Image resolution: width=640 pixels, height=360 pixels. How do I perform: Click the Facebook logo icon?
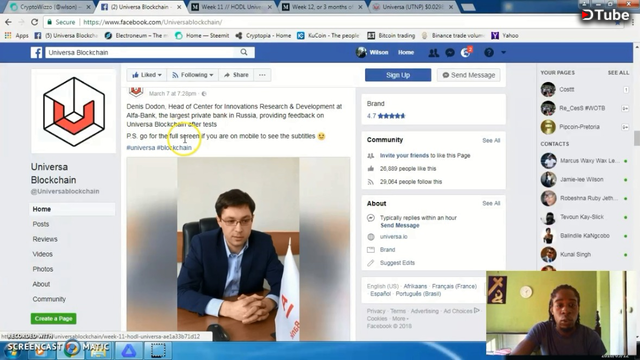pos(36,53)
